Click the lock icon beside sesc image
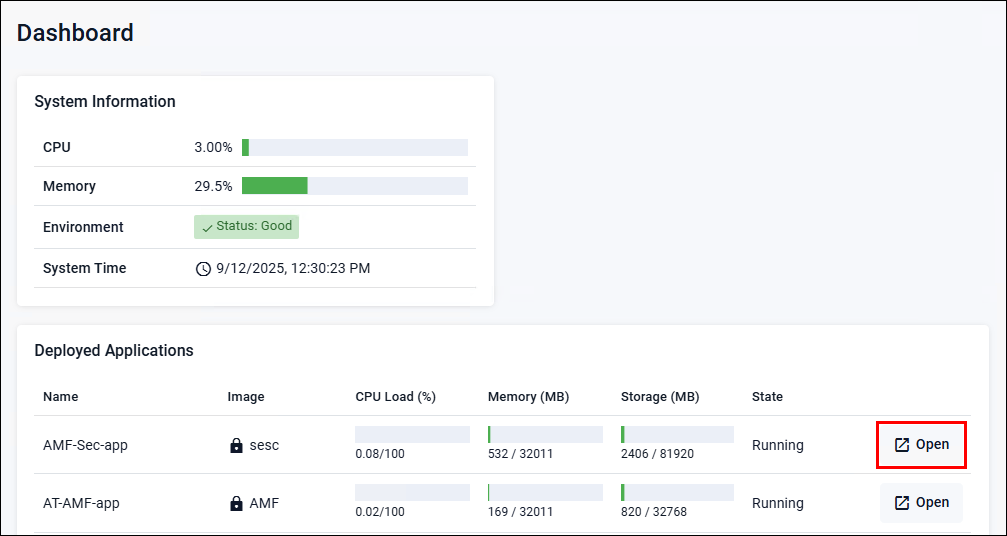Image resolution: width=1007 pixels, height=536 pixels. point(236,445)
